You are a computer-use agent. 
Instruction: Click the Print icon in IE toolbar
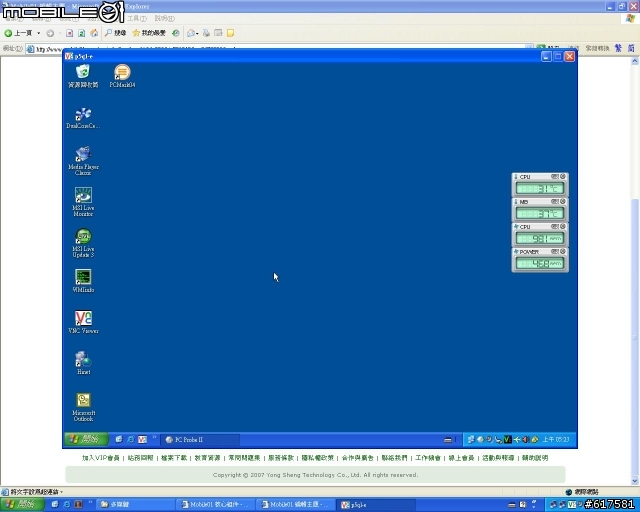coord(206,33)
